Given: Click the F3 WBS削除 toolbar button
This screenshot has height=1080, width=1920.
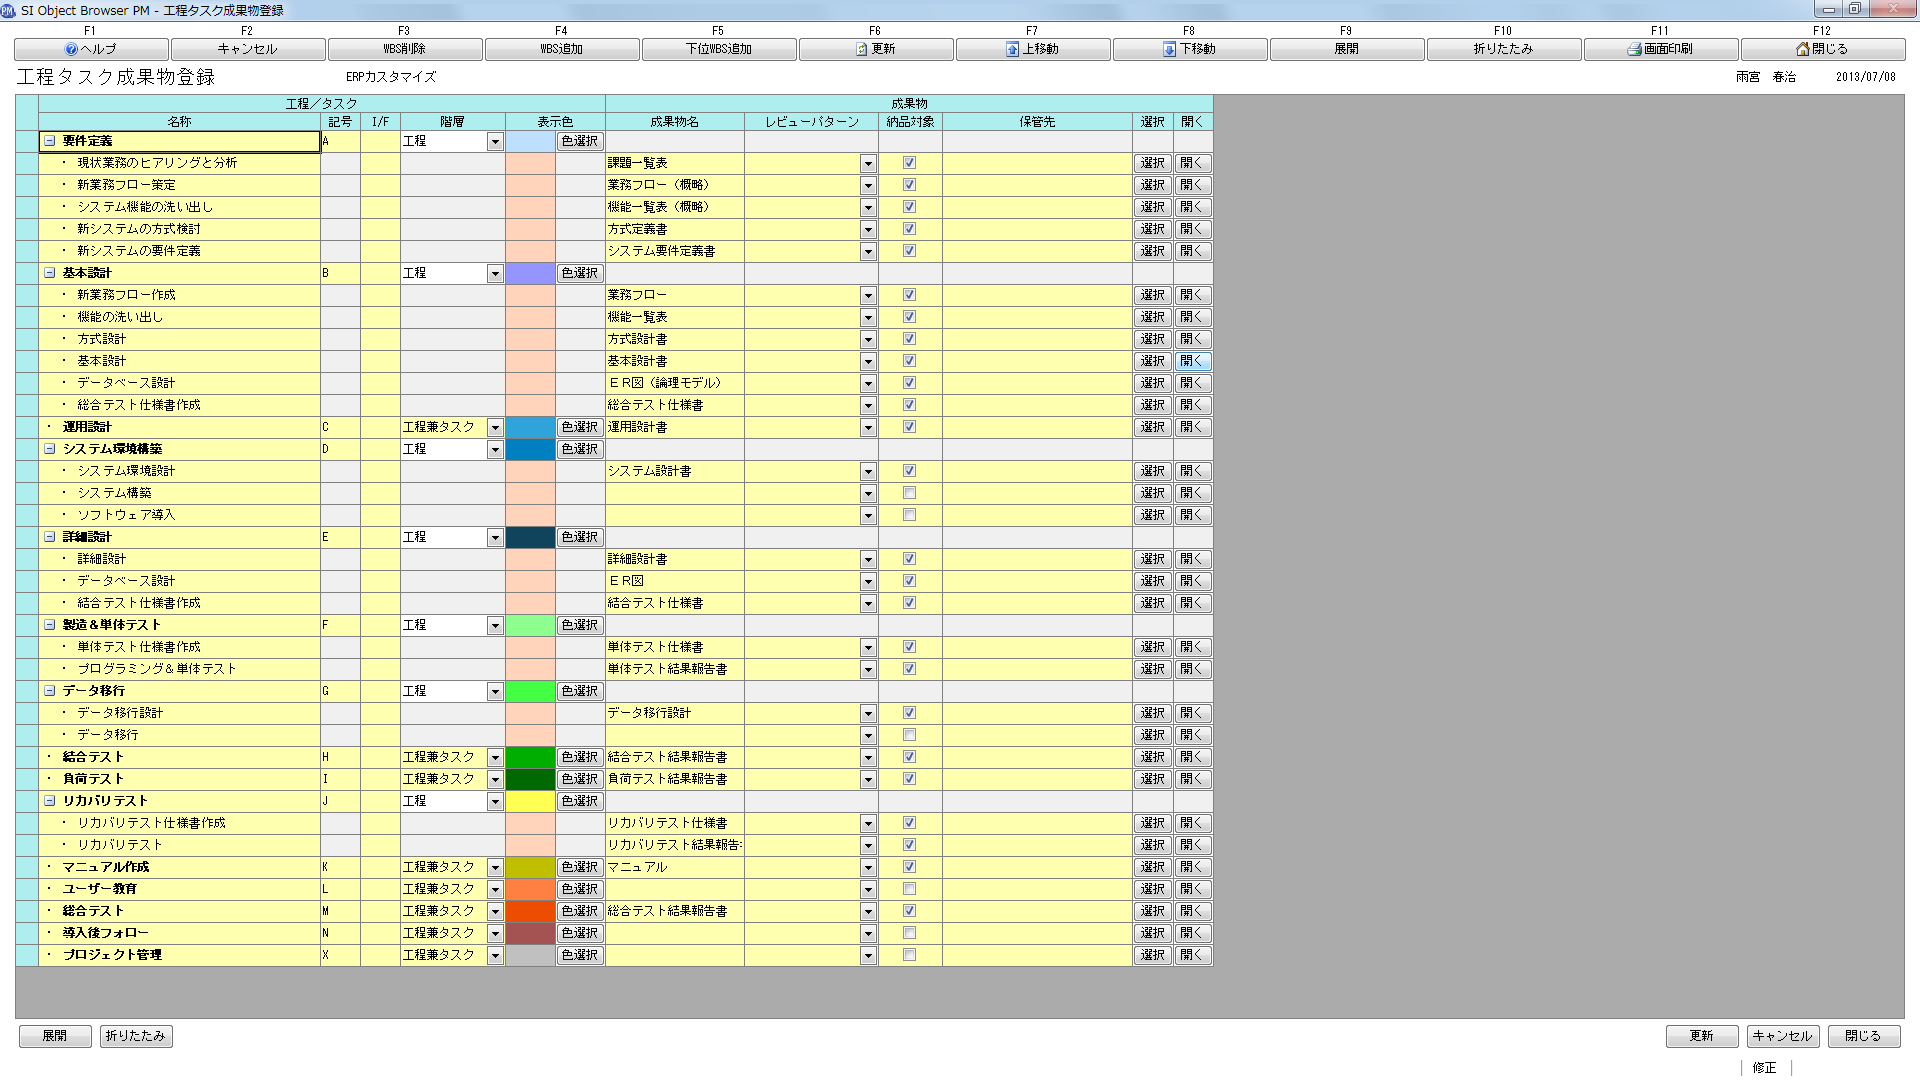Looking at the screenshot, I should 405,49.
